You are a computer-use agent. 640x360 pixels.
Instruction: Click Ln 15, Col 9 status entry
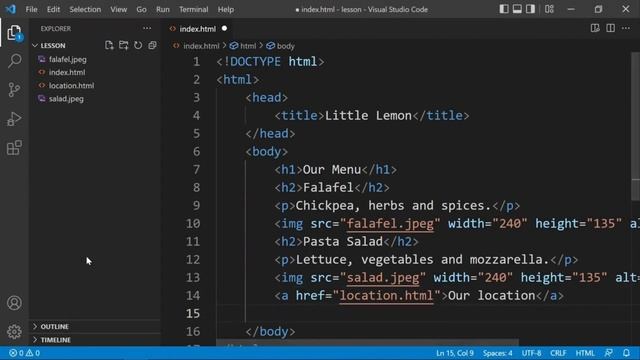coord(455,353)
